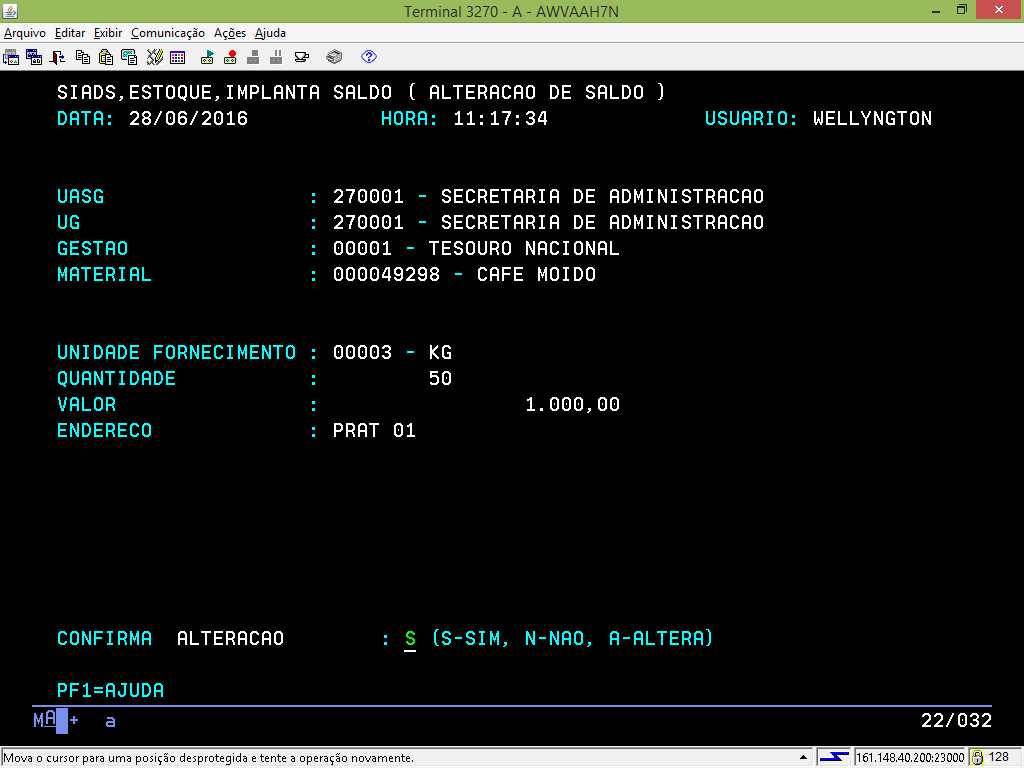Click the time 11:17:34
This screenshot has height=768, width=1024.
tap(500, 119)
